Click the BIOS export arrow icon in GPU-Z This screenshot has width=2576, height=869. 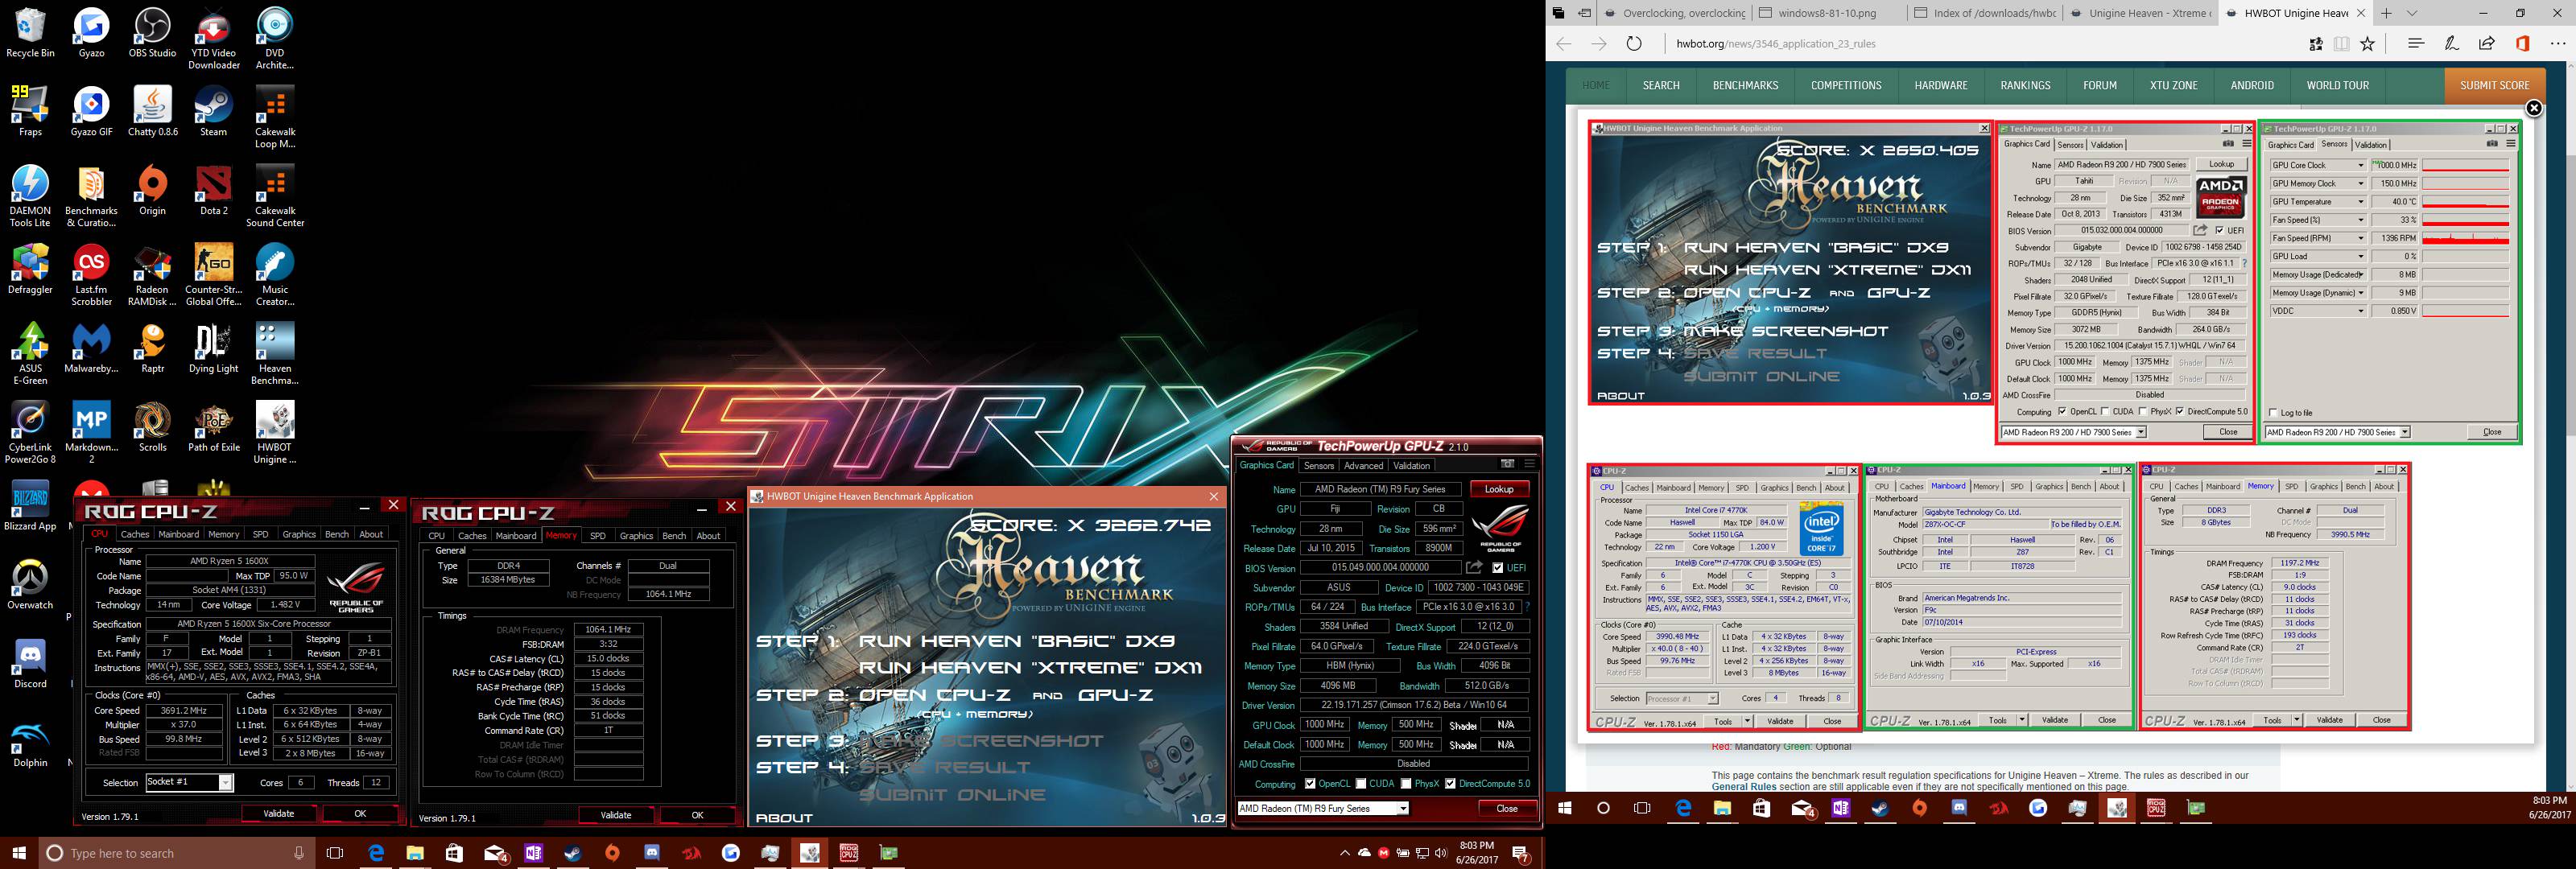click(1474, 567)
